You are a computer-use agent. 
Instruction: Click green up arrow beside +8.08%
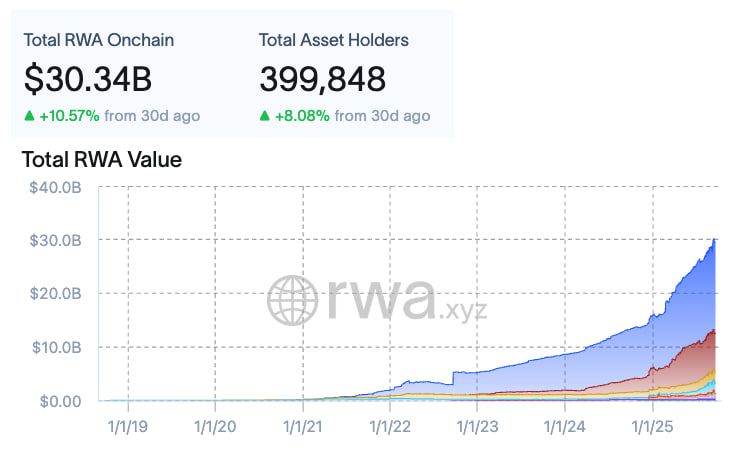click(x=265, y=116)
